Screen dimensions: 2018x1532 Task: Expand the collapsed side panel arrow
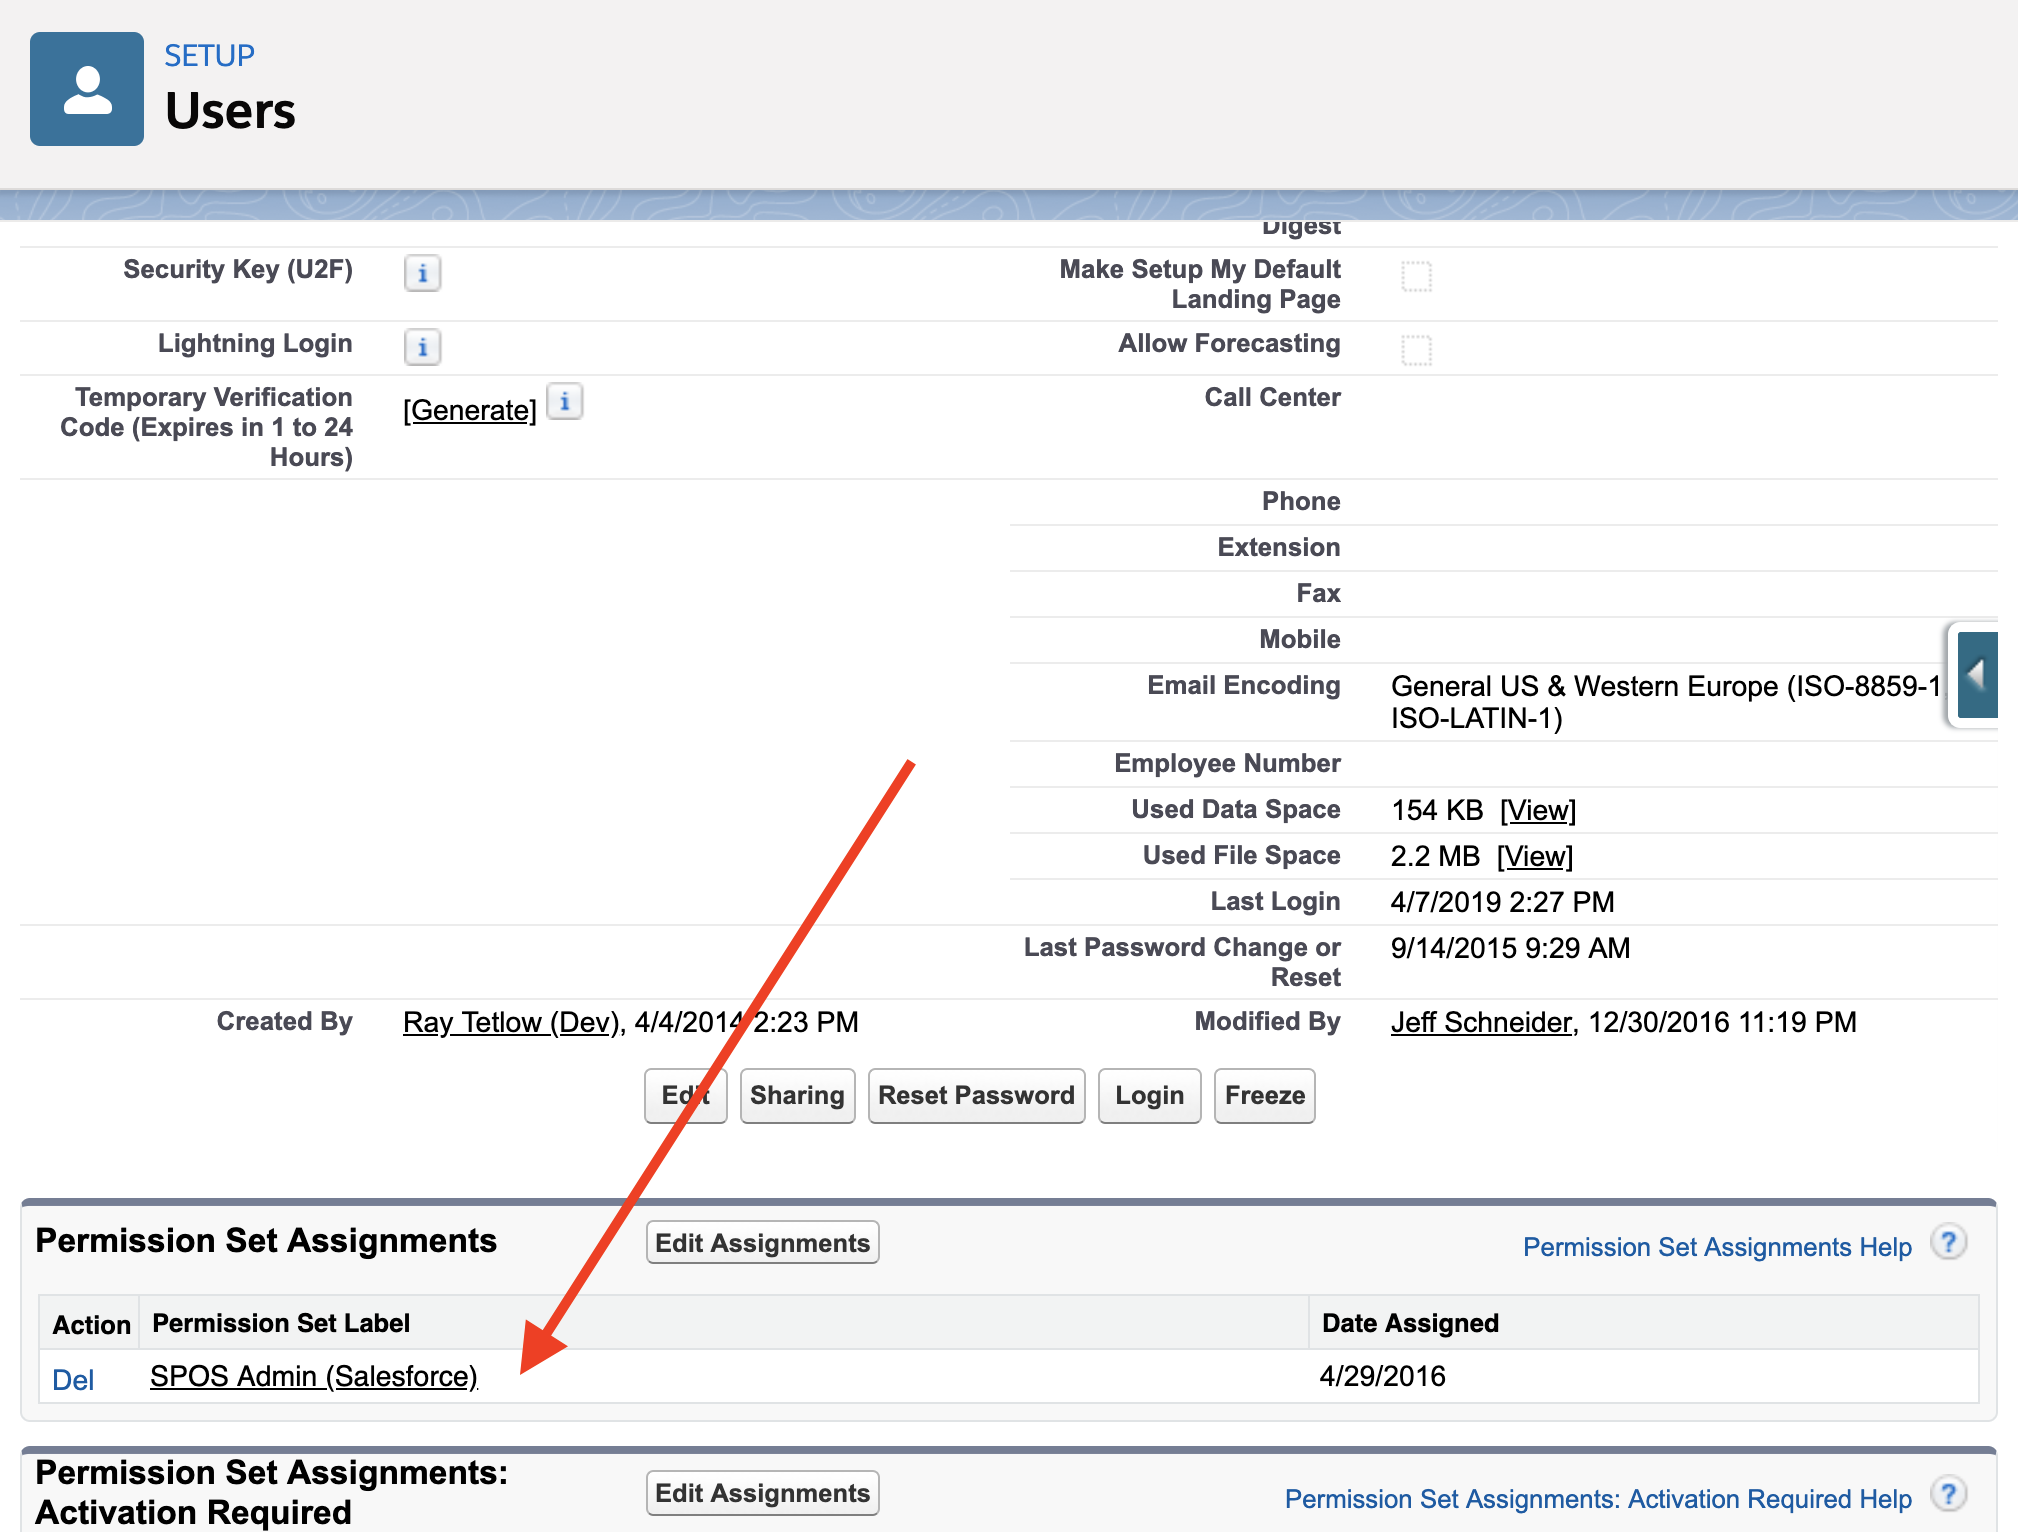(1976, 675)
